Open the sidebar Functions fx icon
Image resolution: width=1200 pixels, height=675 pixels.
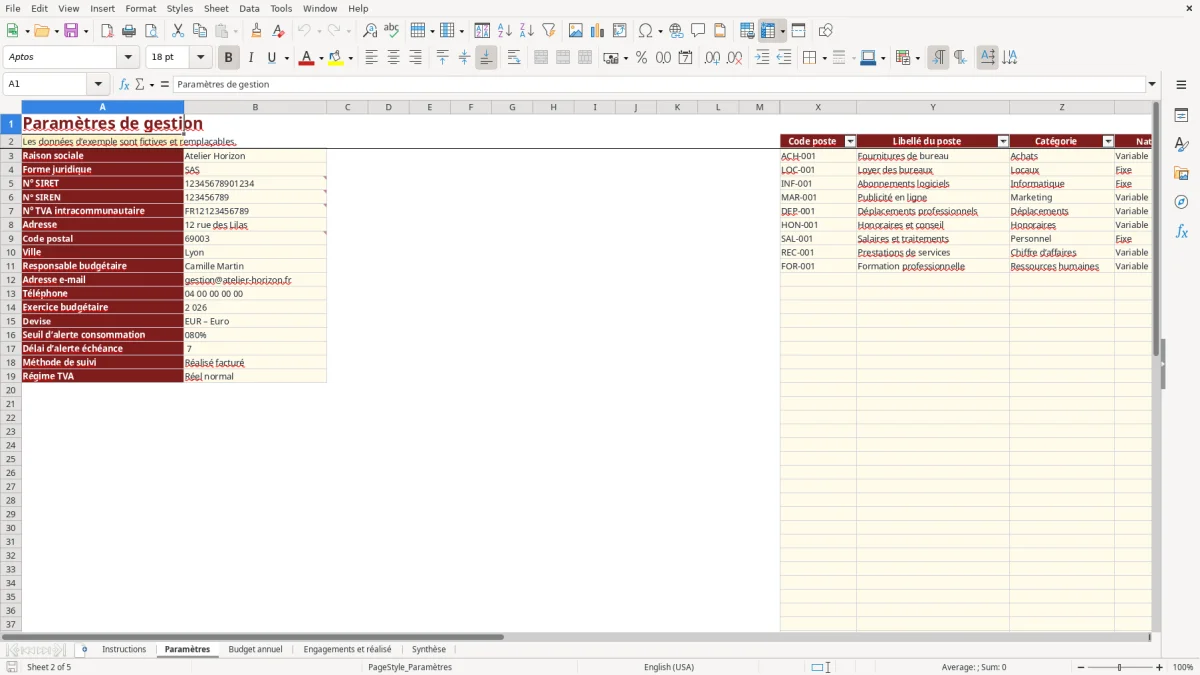[1181, 231]
